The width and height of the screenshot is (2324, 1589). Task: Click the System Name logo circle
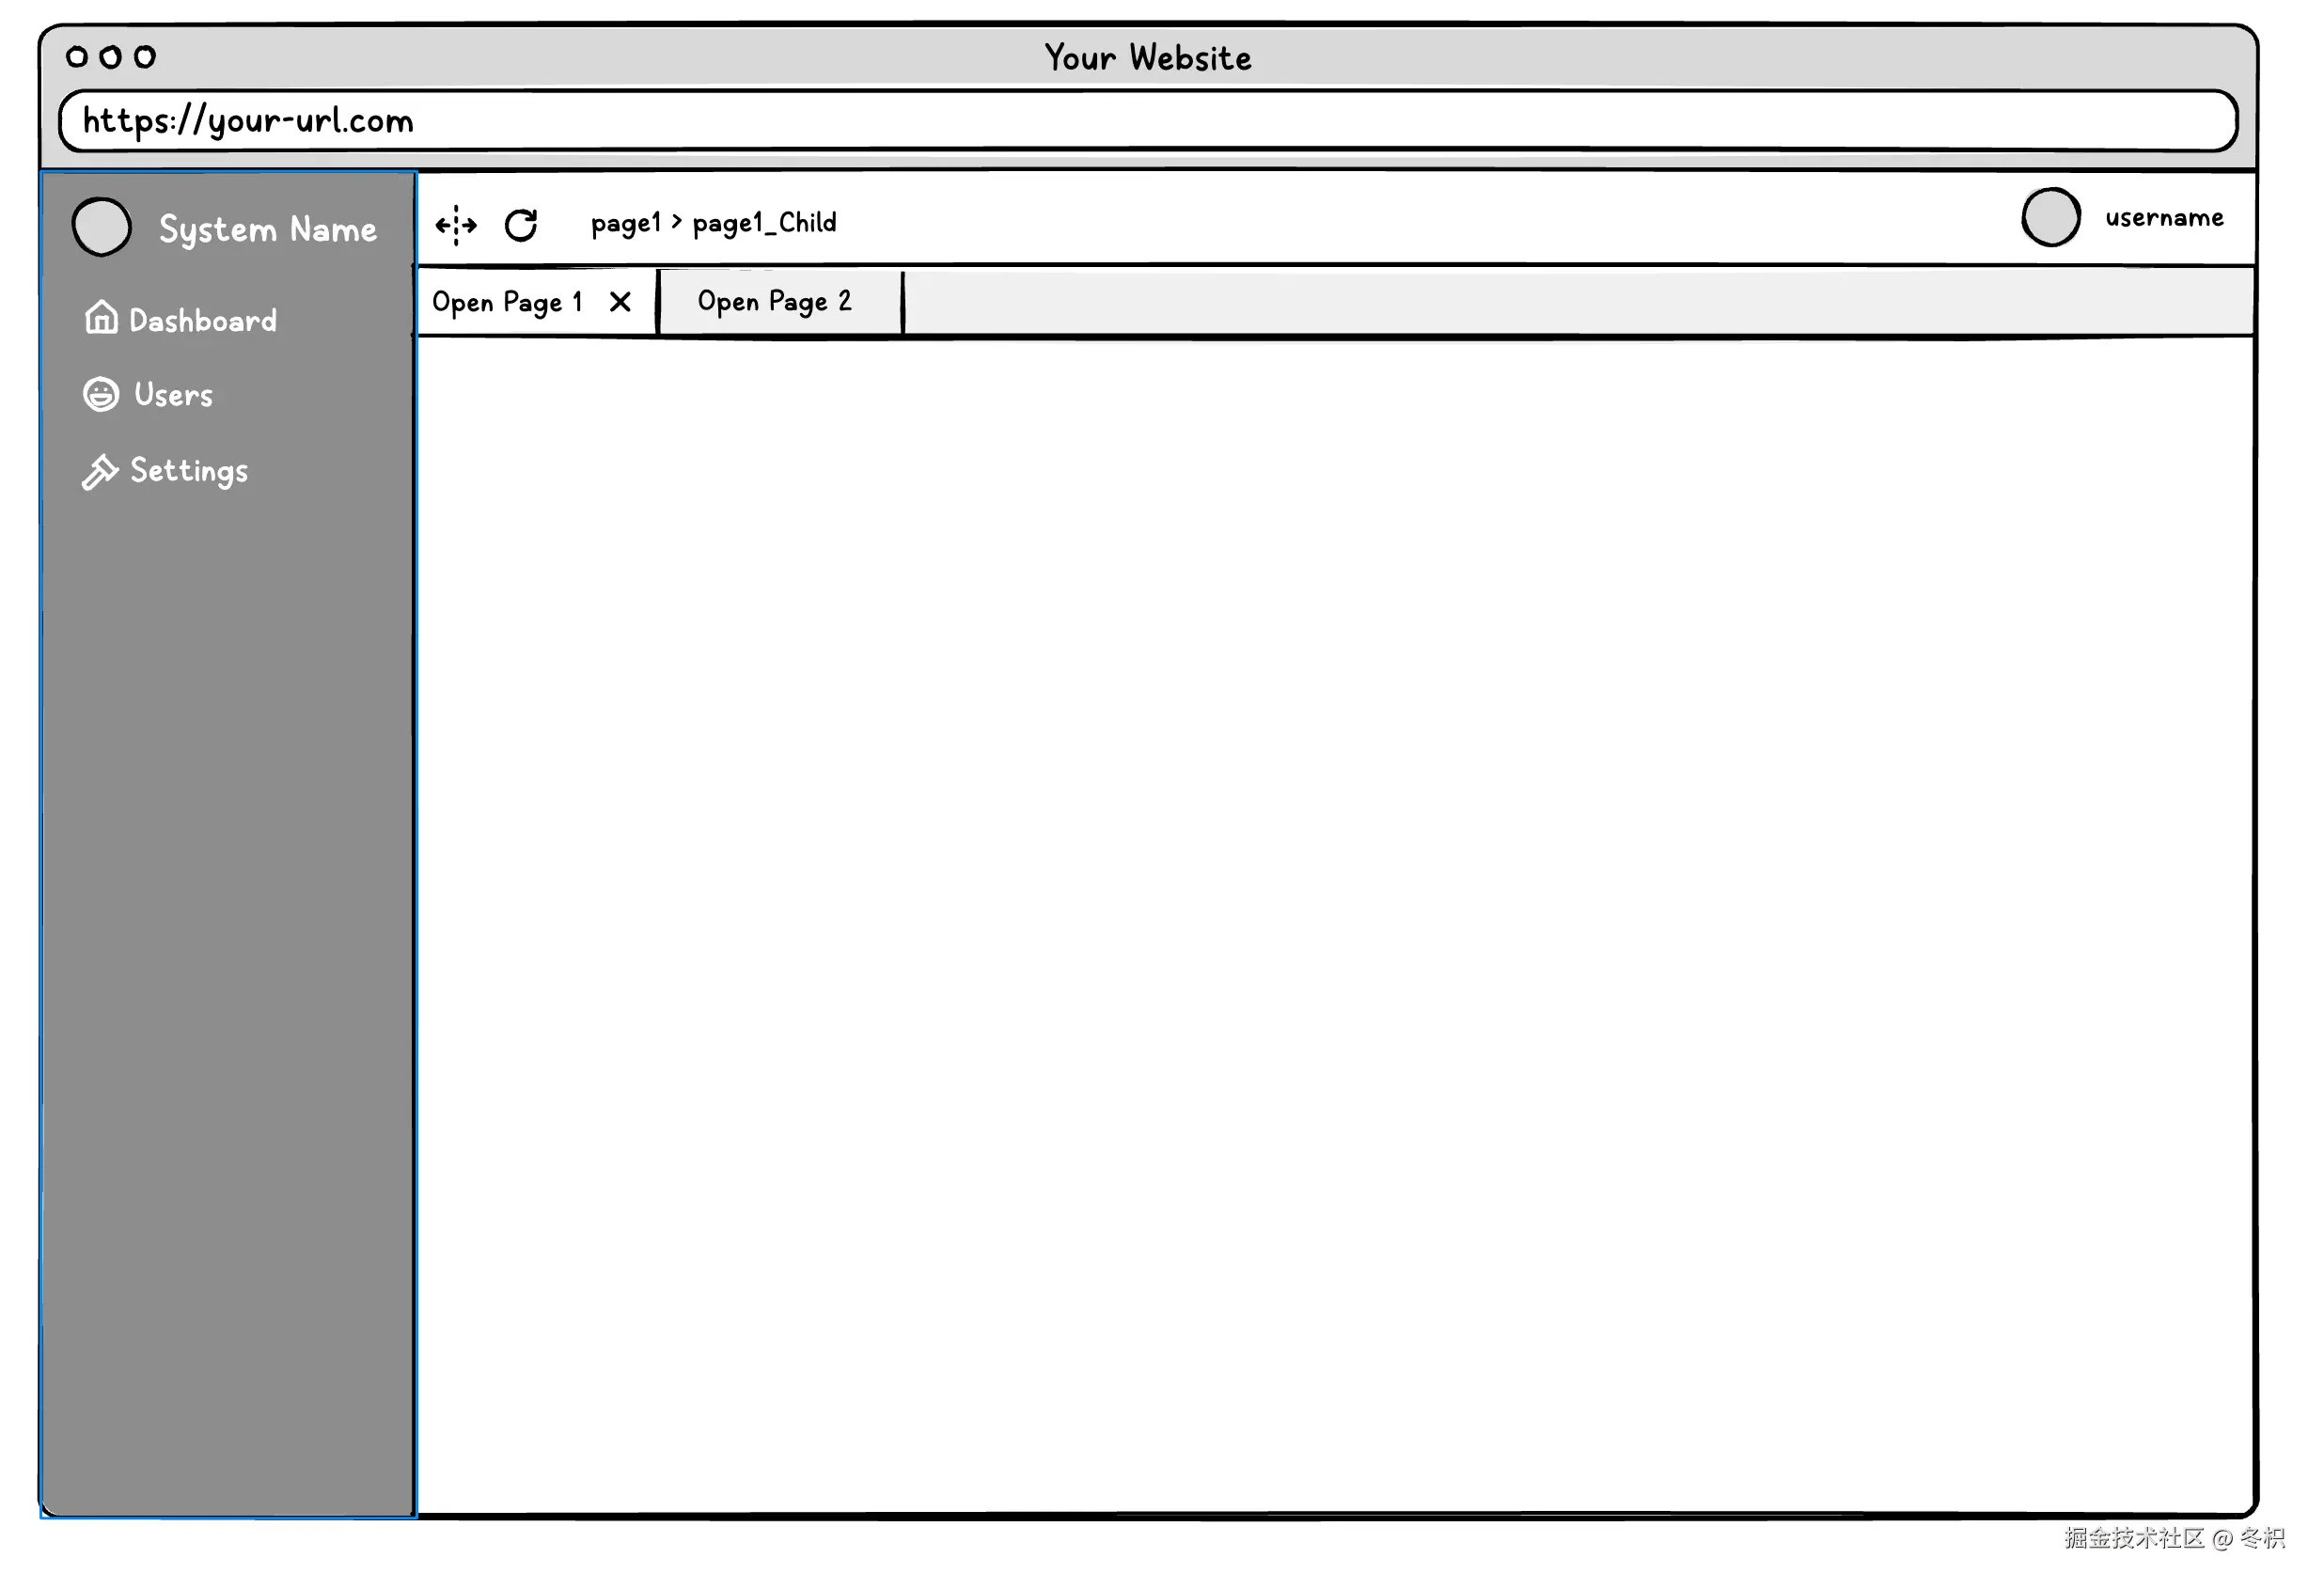pyautogui.click(x=102, y=228)
